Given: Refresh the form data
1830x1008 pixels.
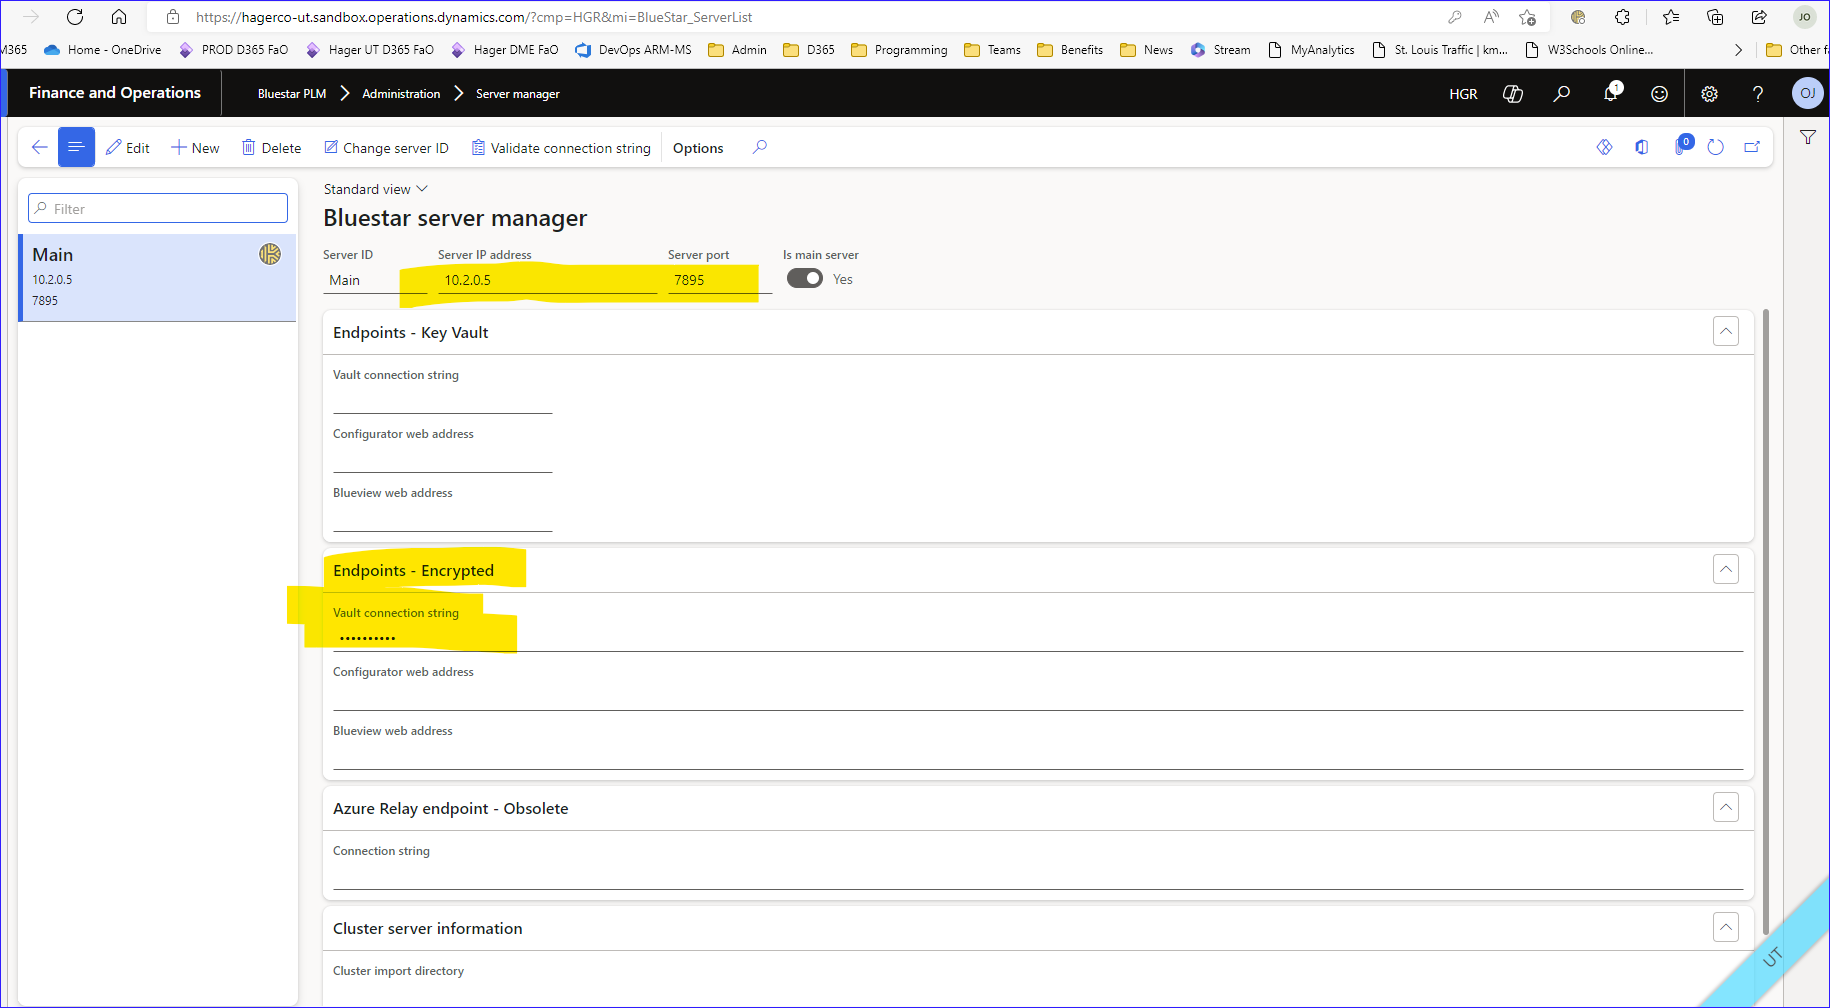Looking at the screenshot, I should click(x=1716, y=147).
